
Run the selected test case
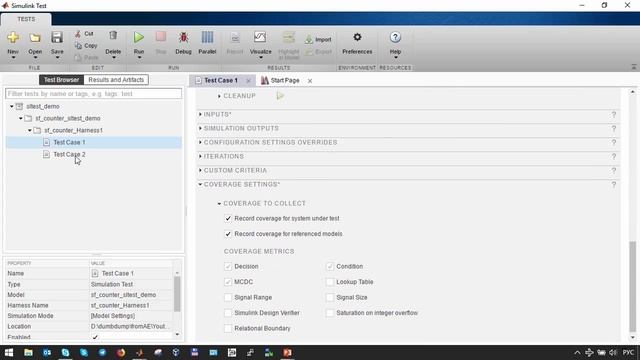[x=139, y=38]
